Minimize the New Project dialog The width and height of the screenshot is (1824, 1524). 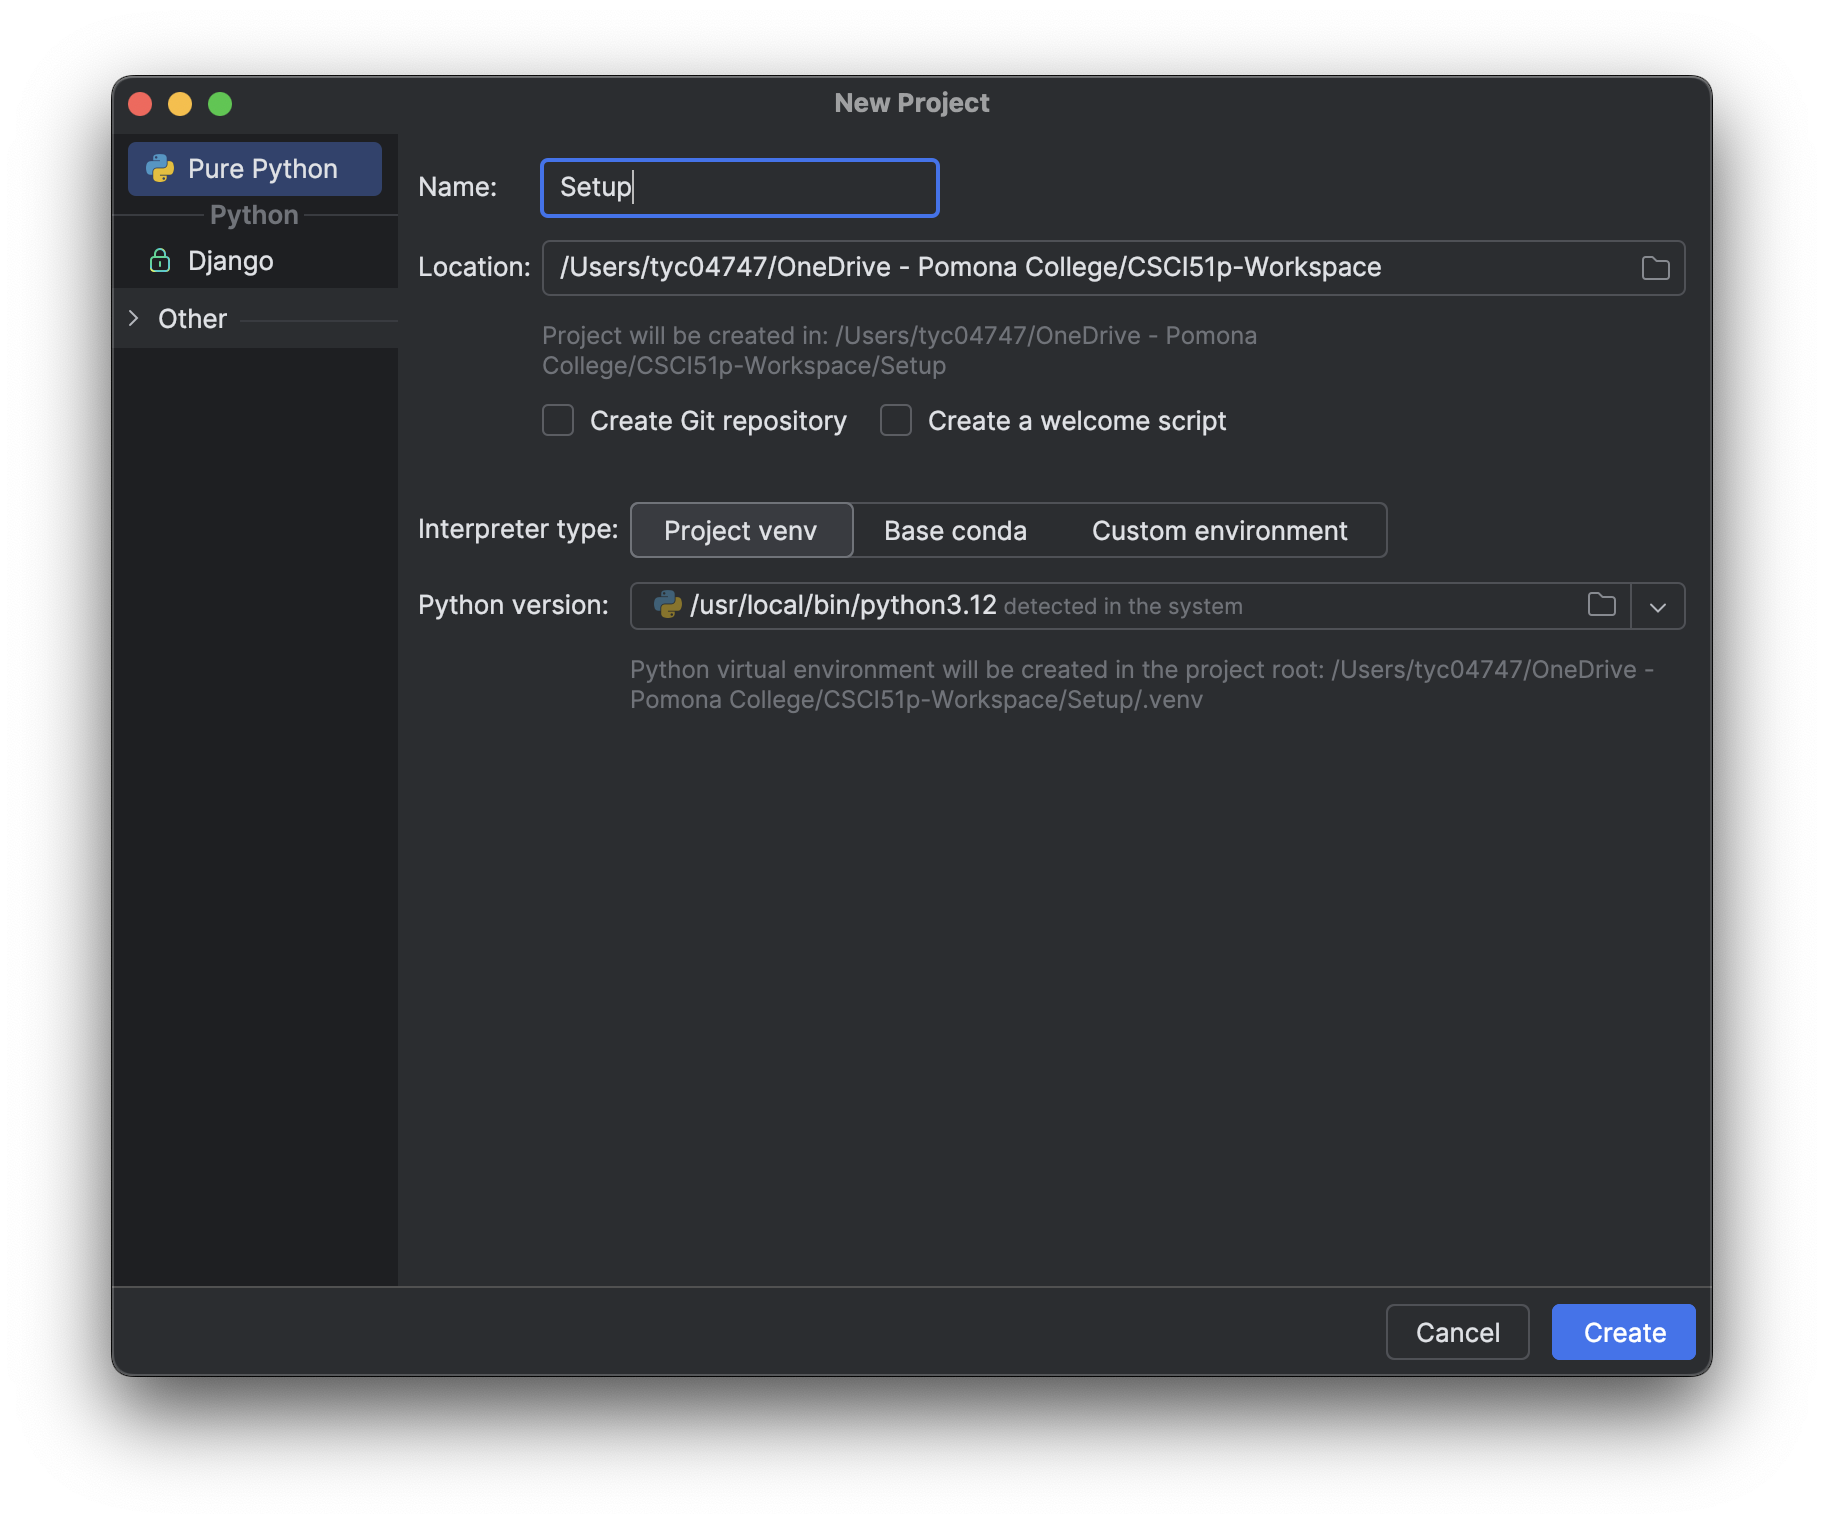180,104
